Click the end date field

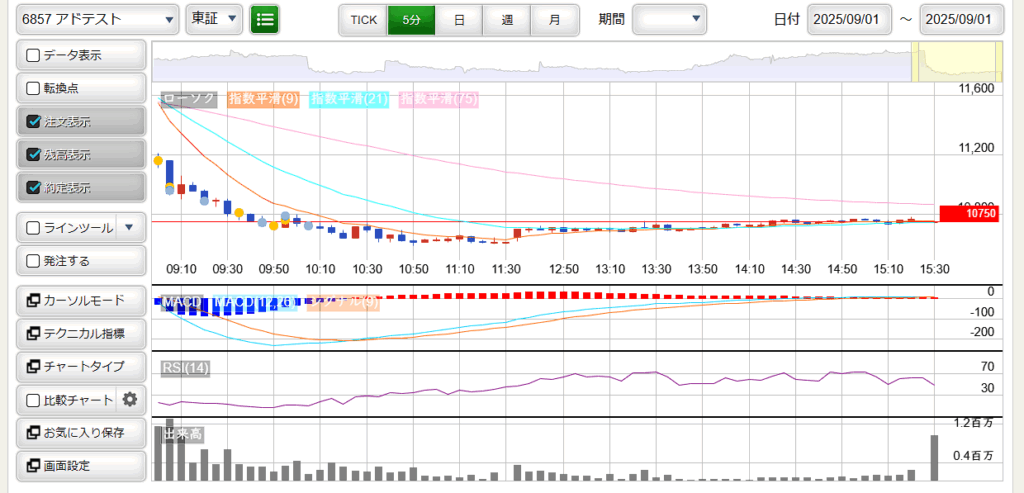pyautogui.click(x=961, y=20)
